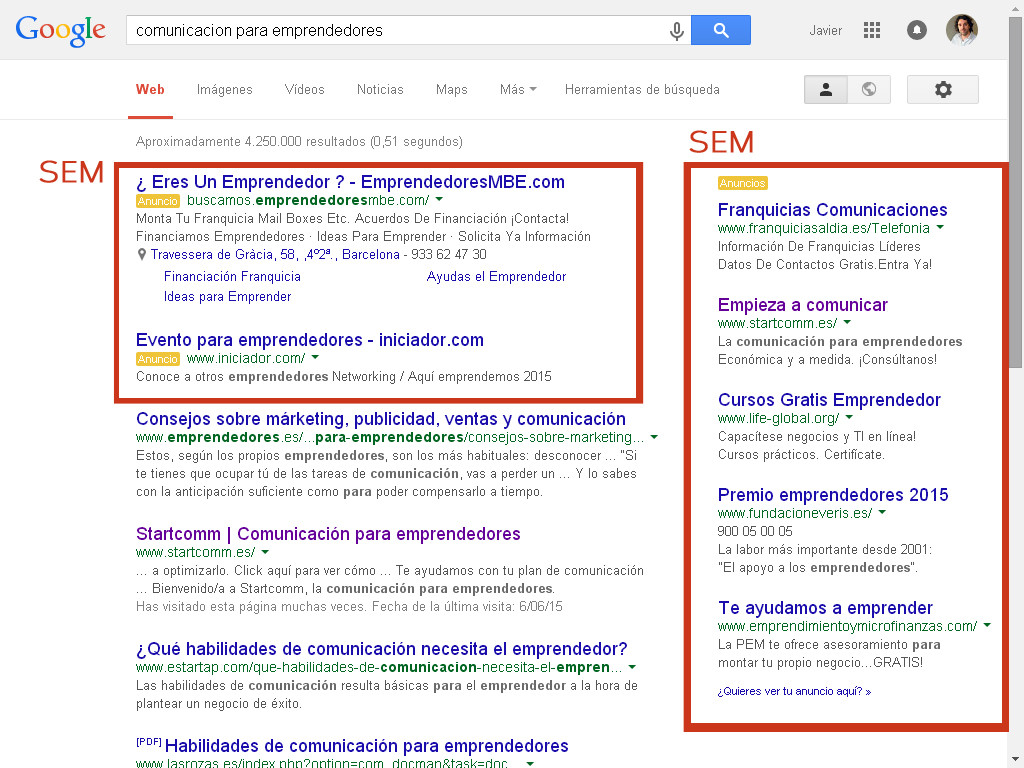Click the Anuncio badge beside www.iniciador.com

click(x=157, y=359)
